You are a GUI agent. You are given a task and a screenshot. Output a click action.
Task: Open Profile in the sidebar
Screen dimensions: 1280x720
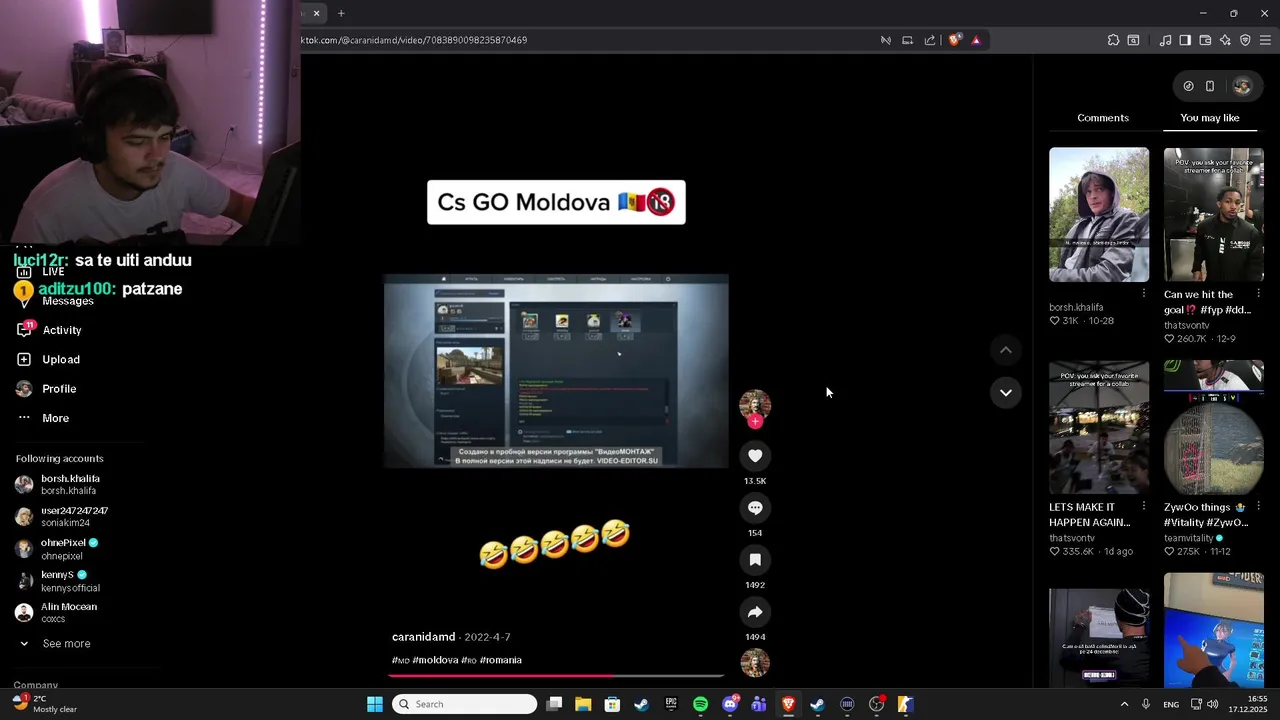pyautogui.click(x=47, y=389)
